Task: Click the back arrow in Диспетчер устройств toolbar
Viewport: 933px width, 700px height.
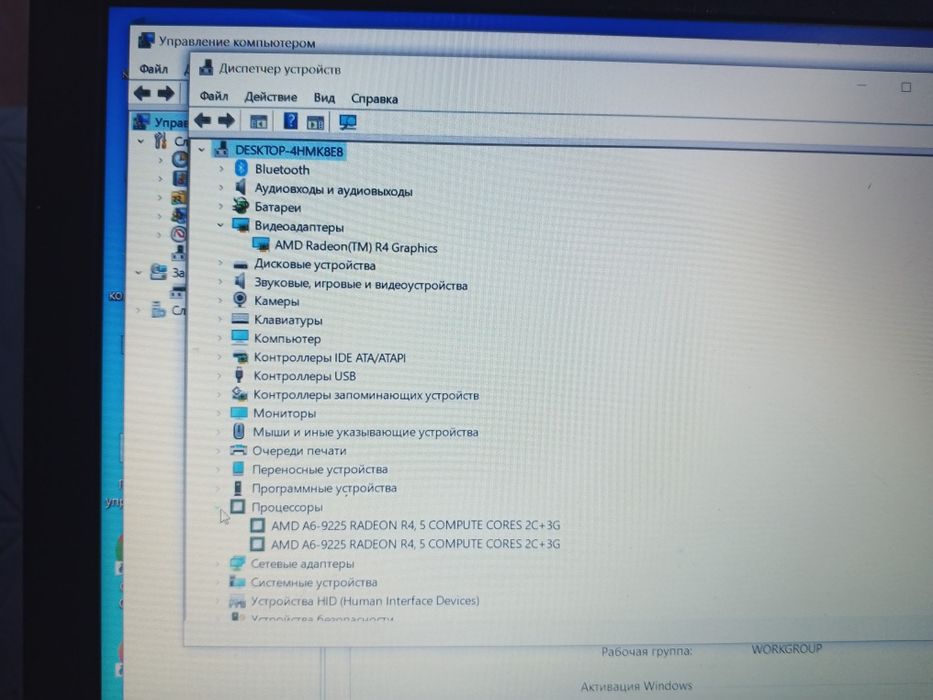Action: (203, 120)
